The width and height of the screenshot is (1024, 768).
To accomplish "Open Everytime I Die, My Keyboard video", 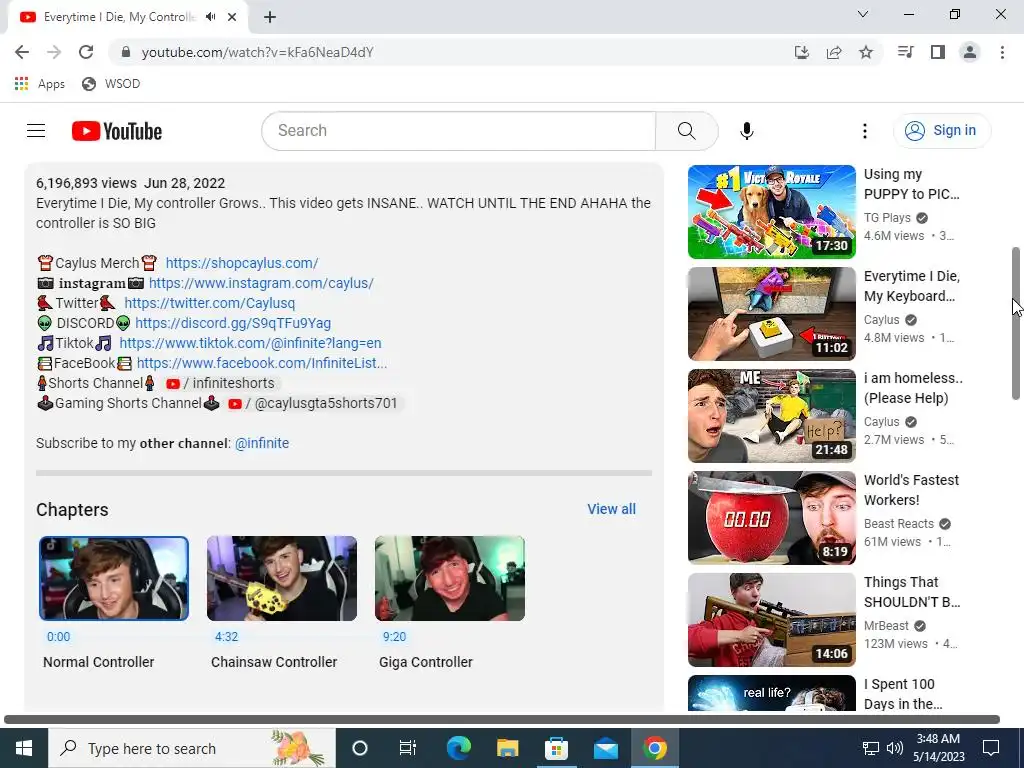I will (x=772, y=313).
